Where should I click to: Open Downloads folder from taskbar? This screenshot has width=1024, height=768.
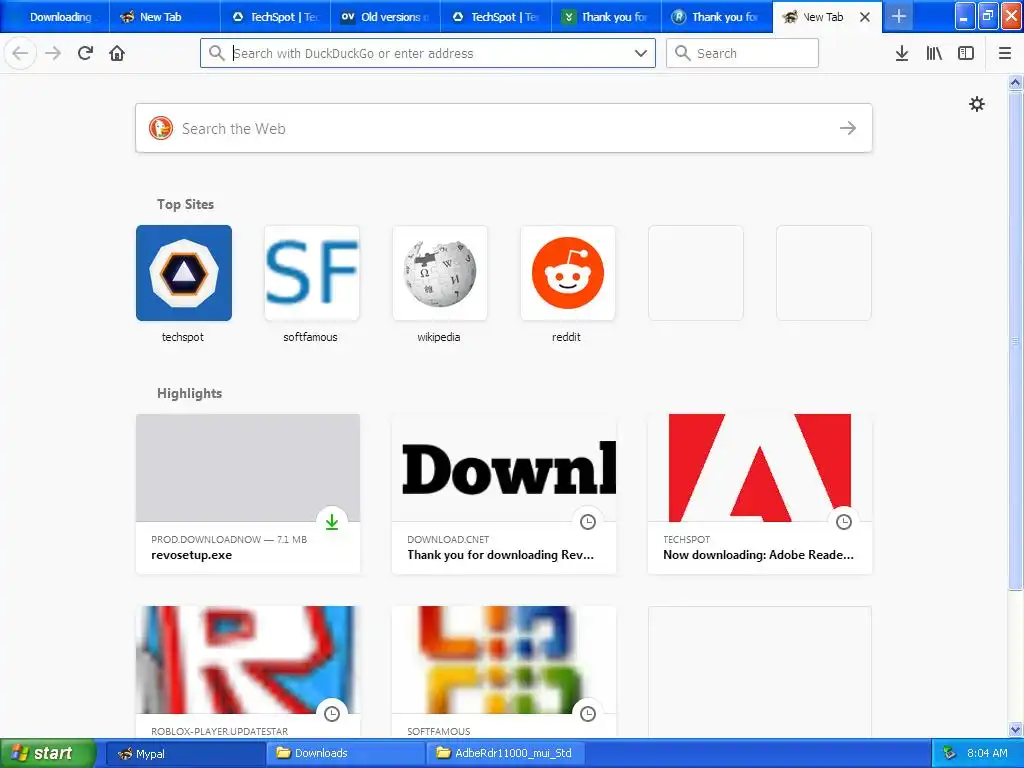coord(345,753)
